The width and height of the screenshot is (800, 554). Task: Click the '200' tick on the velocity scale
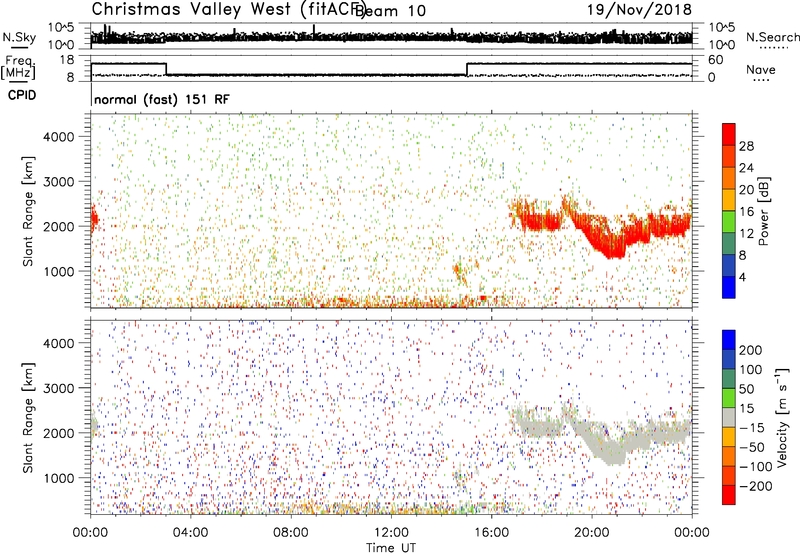(751, 350)
